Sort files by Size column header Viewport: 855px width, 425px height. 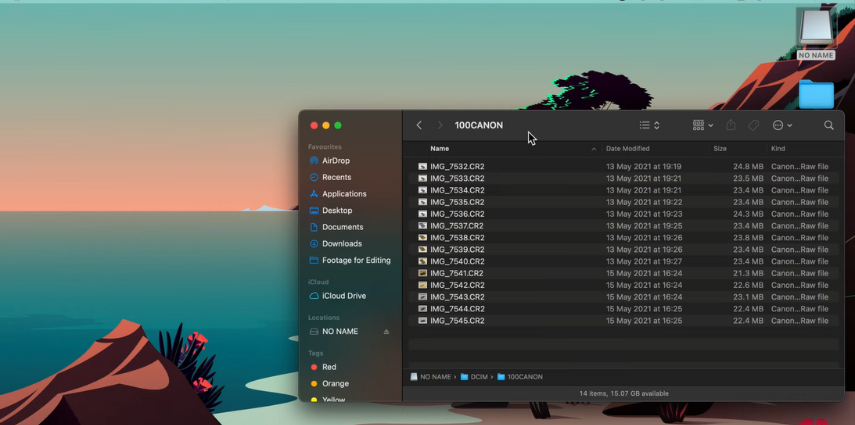pyautogui.click(x=720, y=148)
